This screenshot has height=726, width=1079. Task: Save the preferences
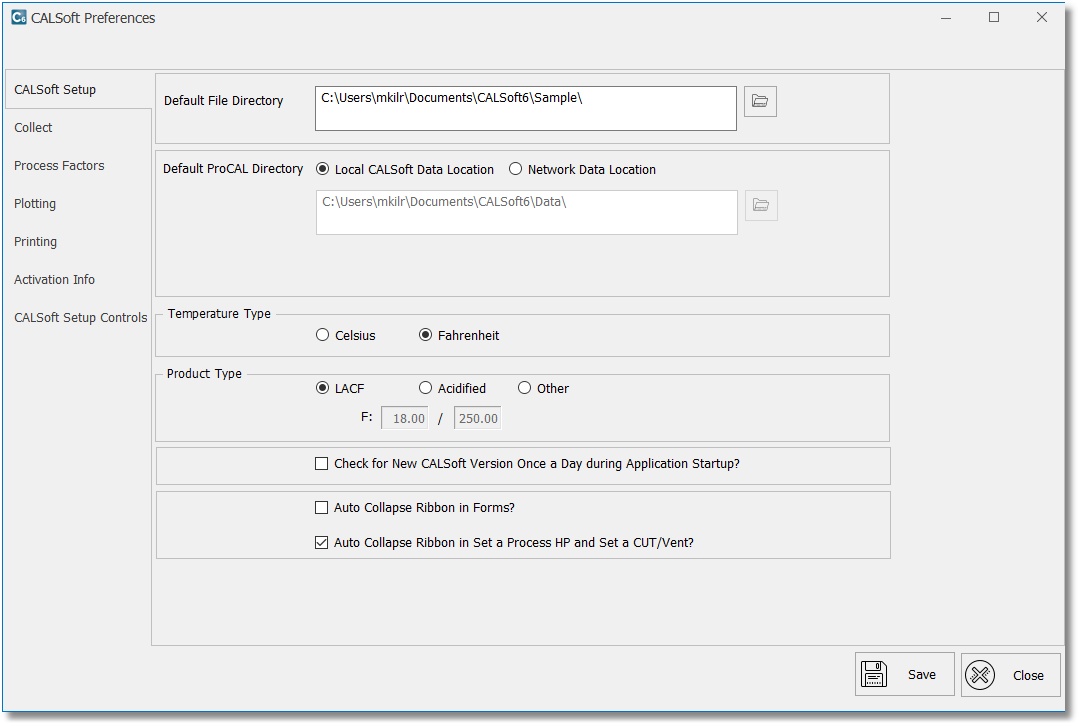(904, 674)
